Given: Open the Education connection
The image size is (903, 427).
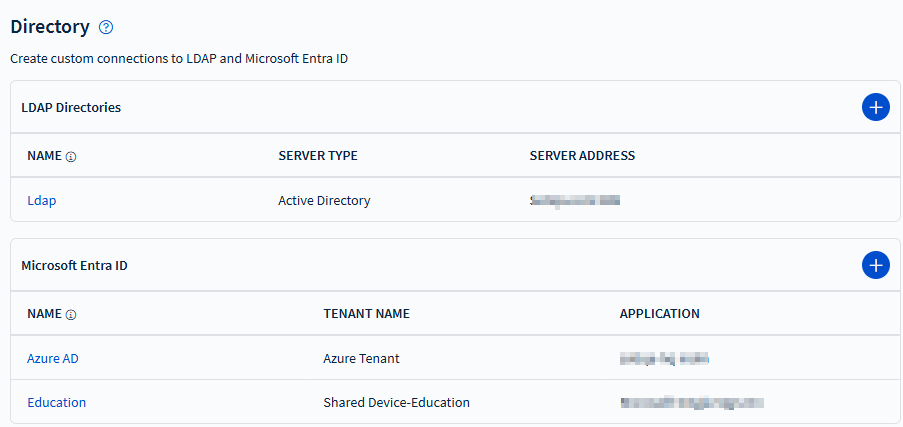Looking at the screenshot, I should coord(57,403).
